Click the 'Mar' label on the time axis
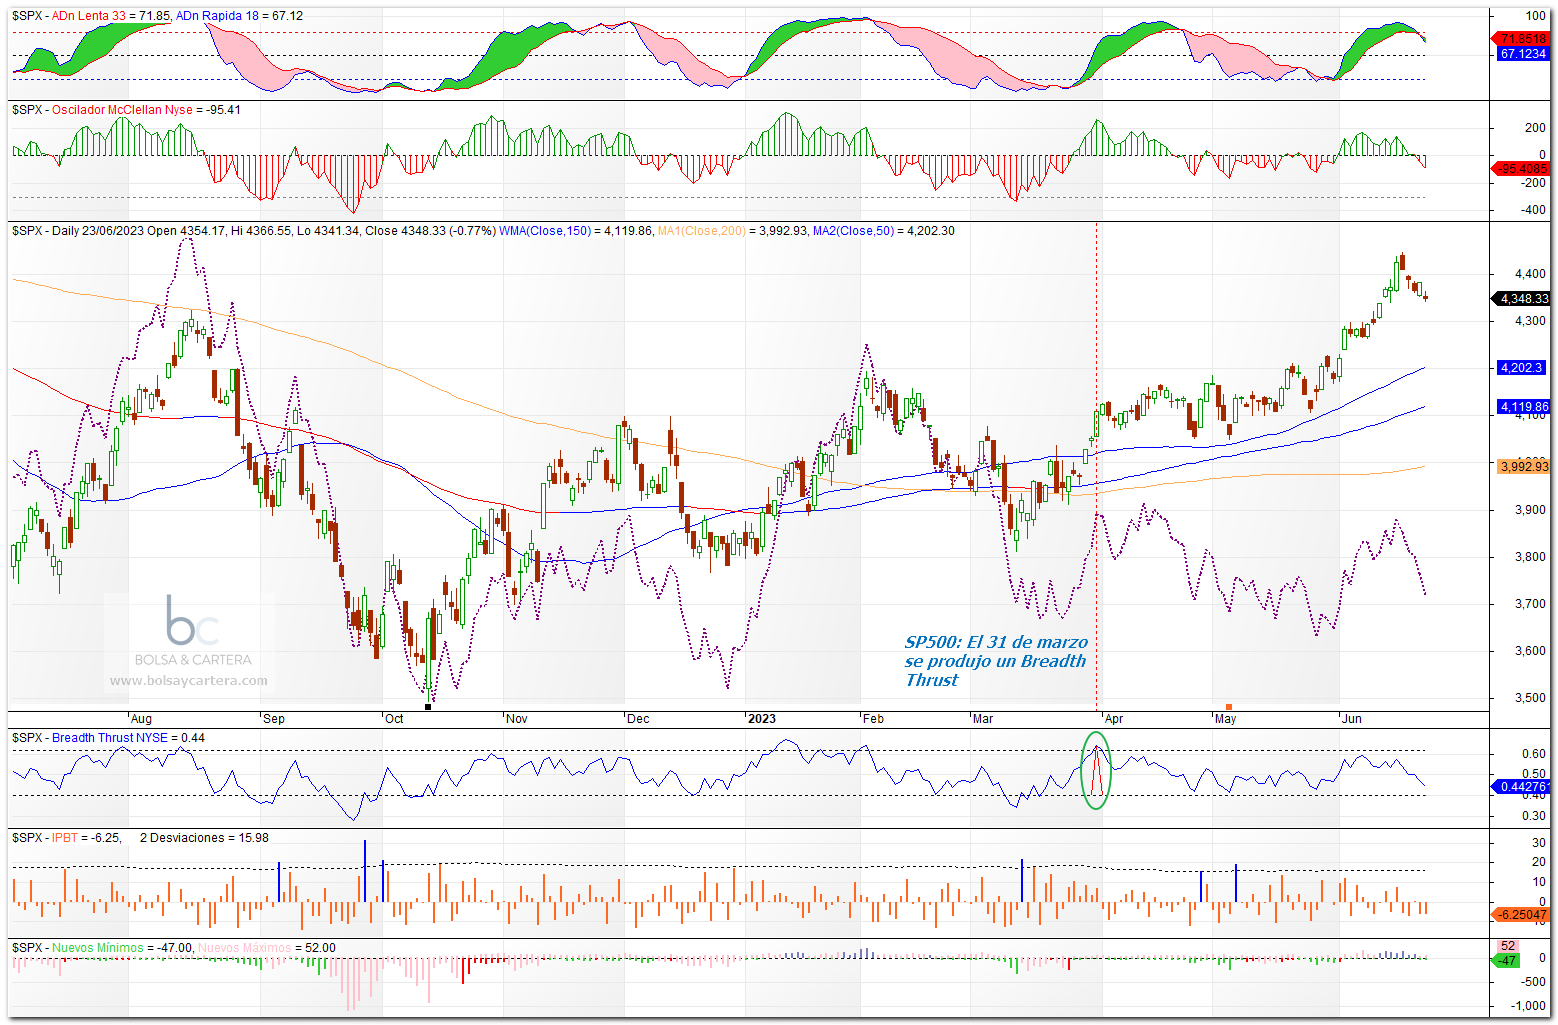The image size is (1558, 1025). point(983,719)
